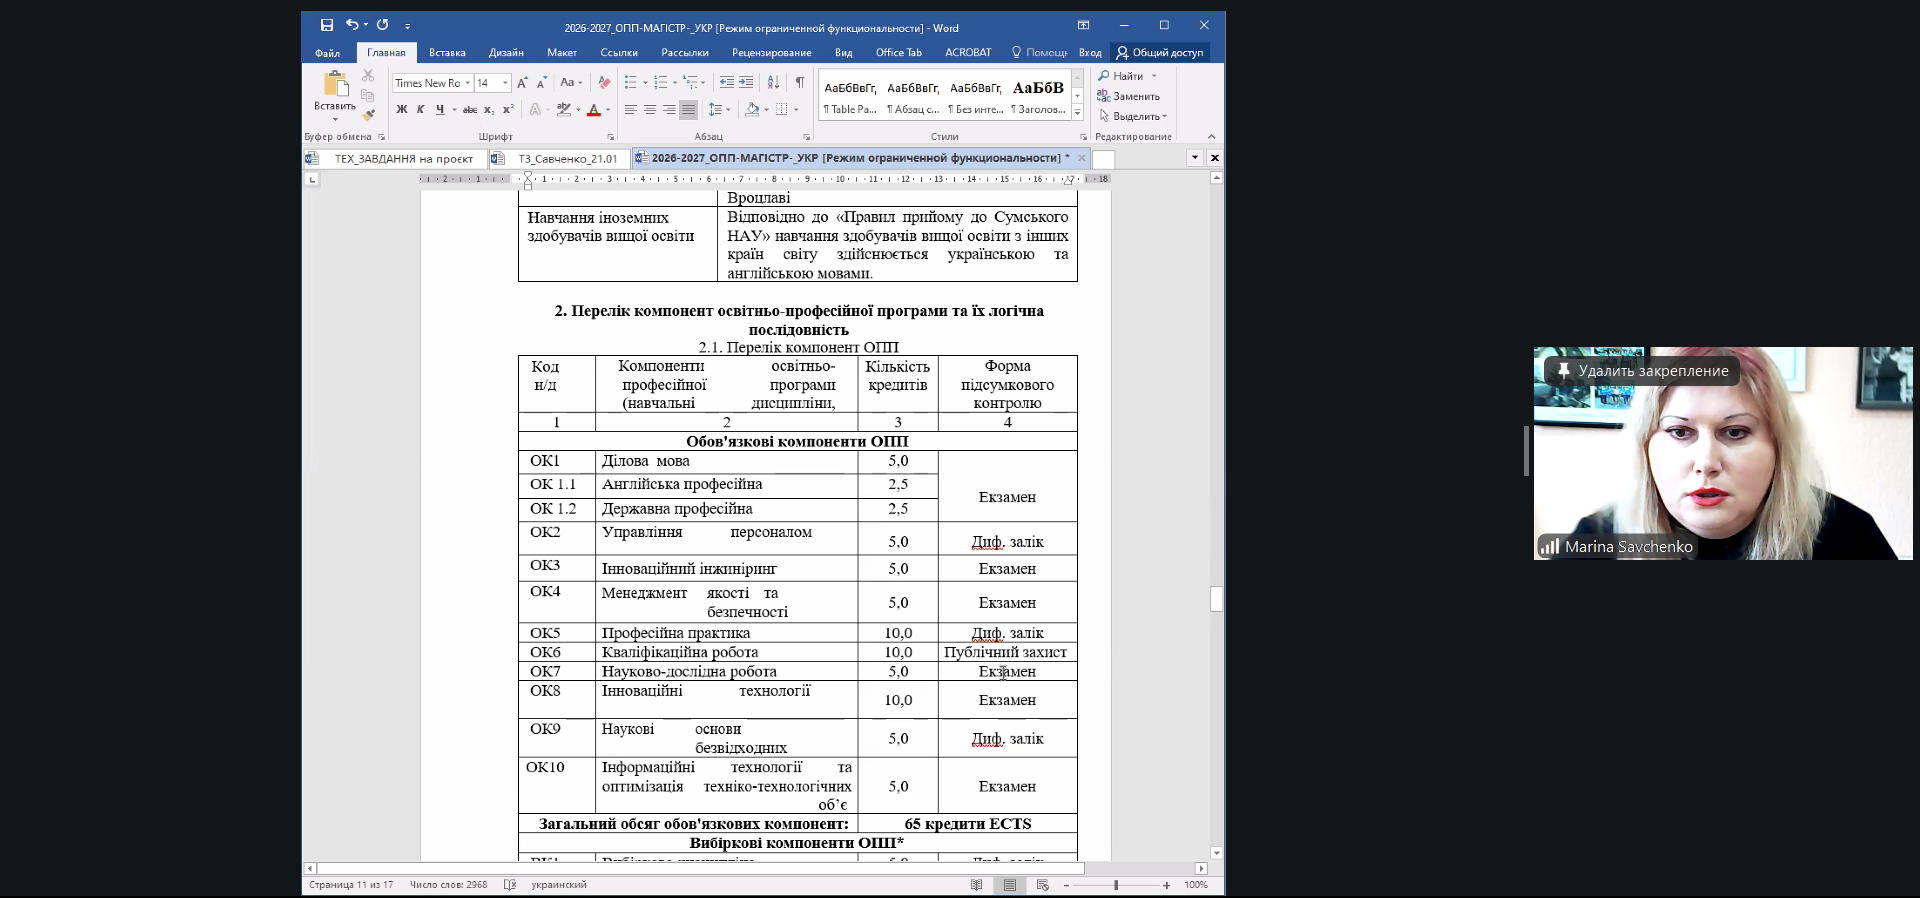Click the red font color swatch
Viewport: 1920px width, 898px height.
(594, 110)
